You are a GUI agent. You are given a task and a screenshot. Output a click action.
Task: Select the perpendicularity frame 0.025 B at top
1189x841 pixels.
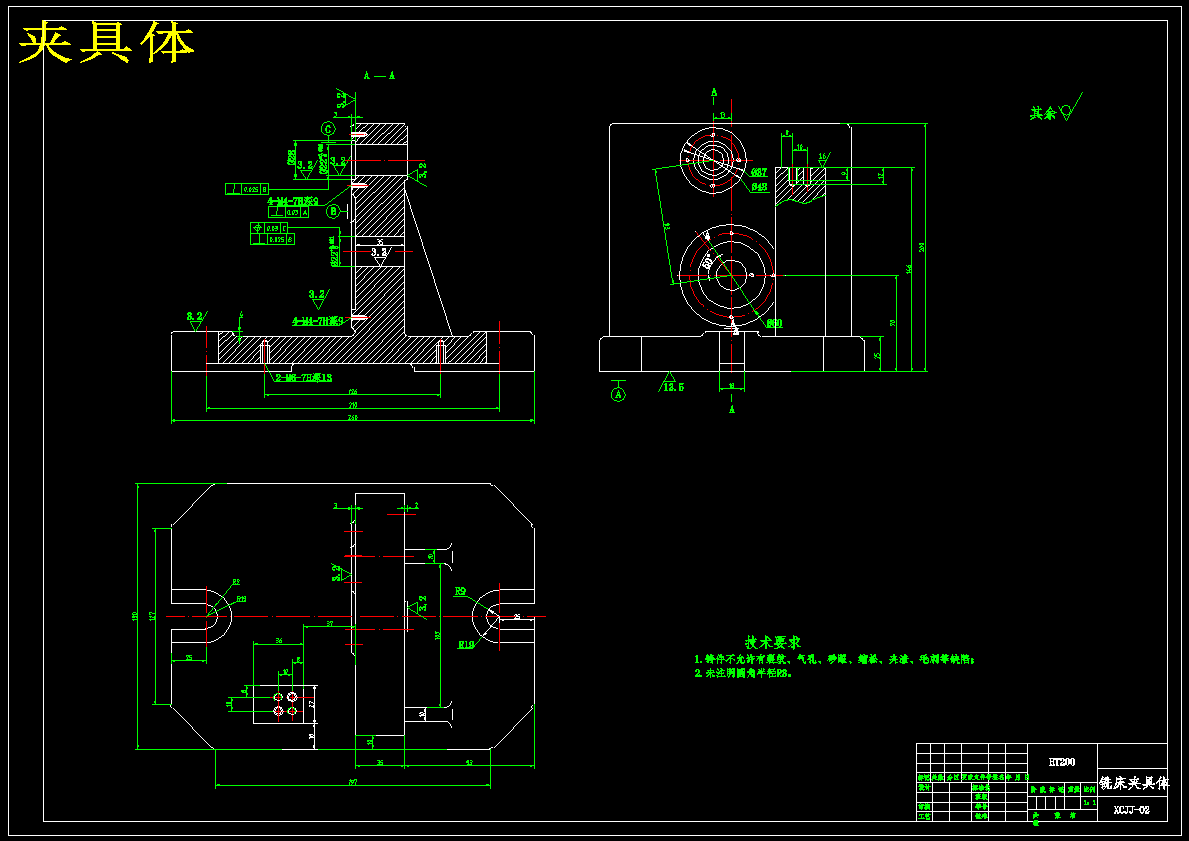(x=247, y=189)
